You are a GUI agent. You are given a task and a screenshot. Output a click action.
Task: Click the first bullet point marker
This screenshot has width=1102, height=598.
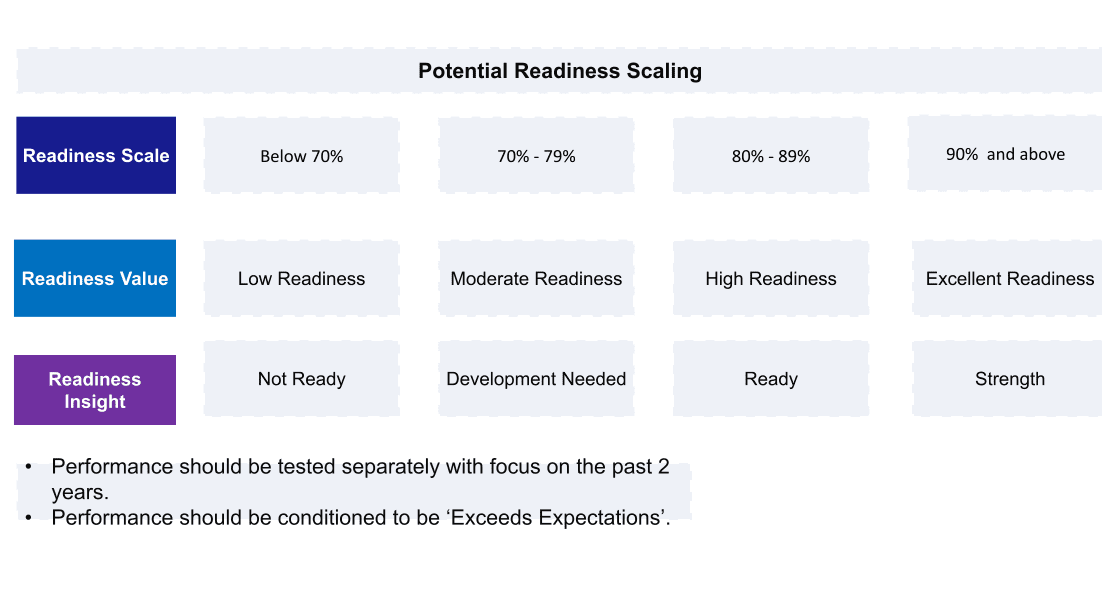[x=28, y=467]
